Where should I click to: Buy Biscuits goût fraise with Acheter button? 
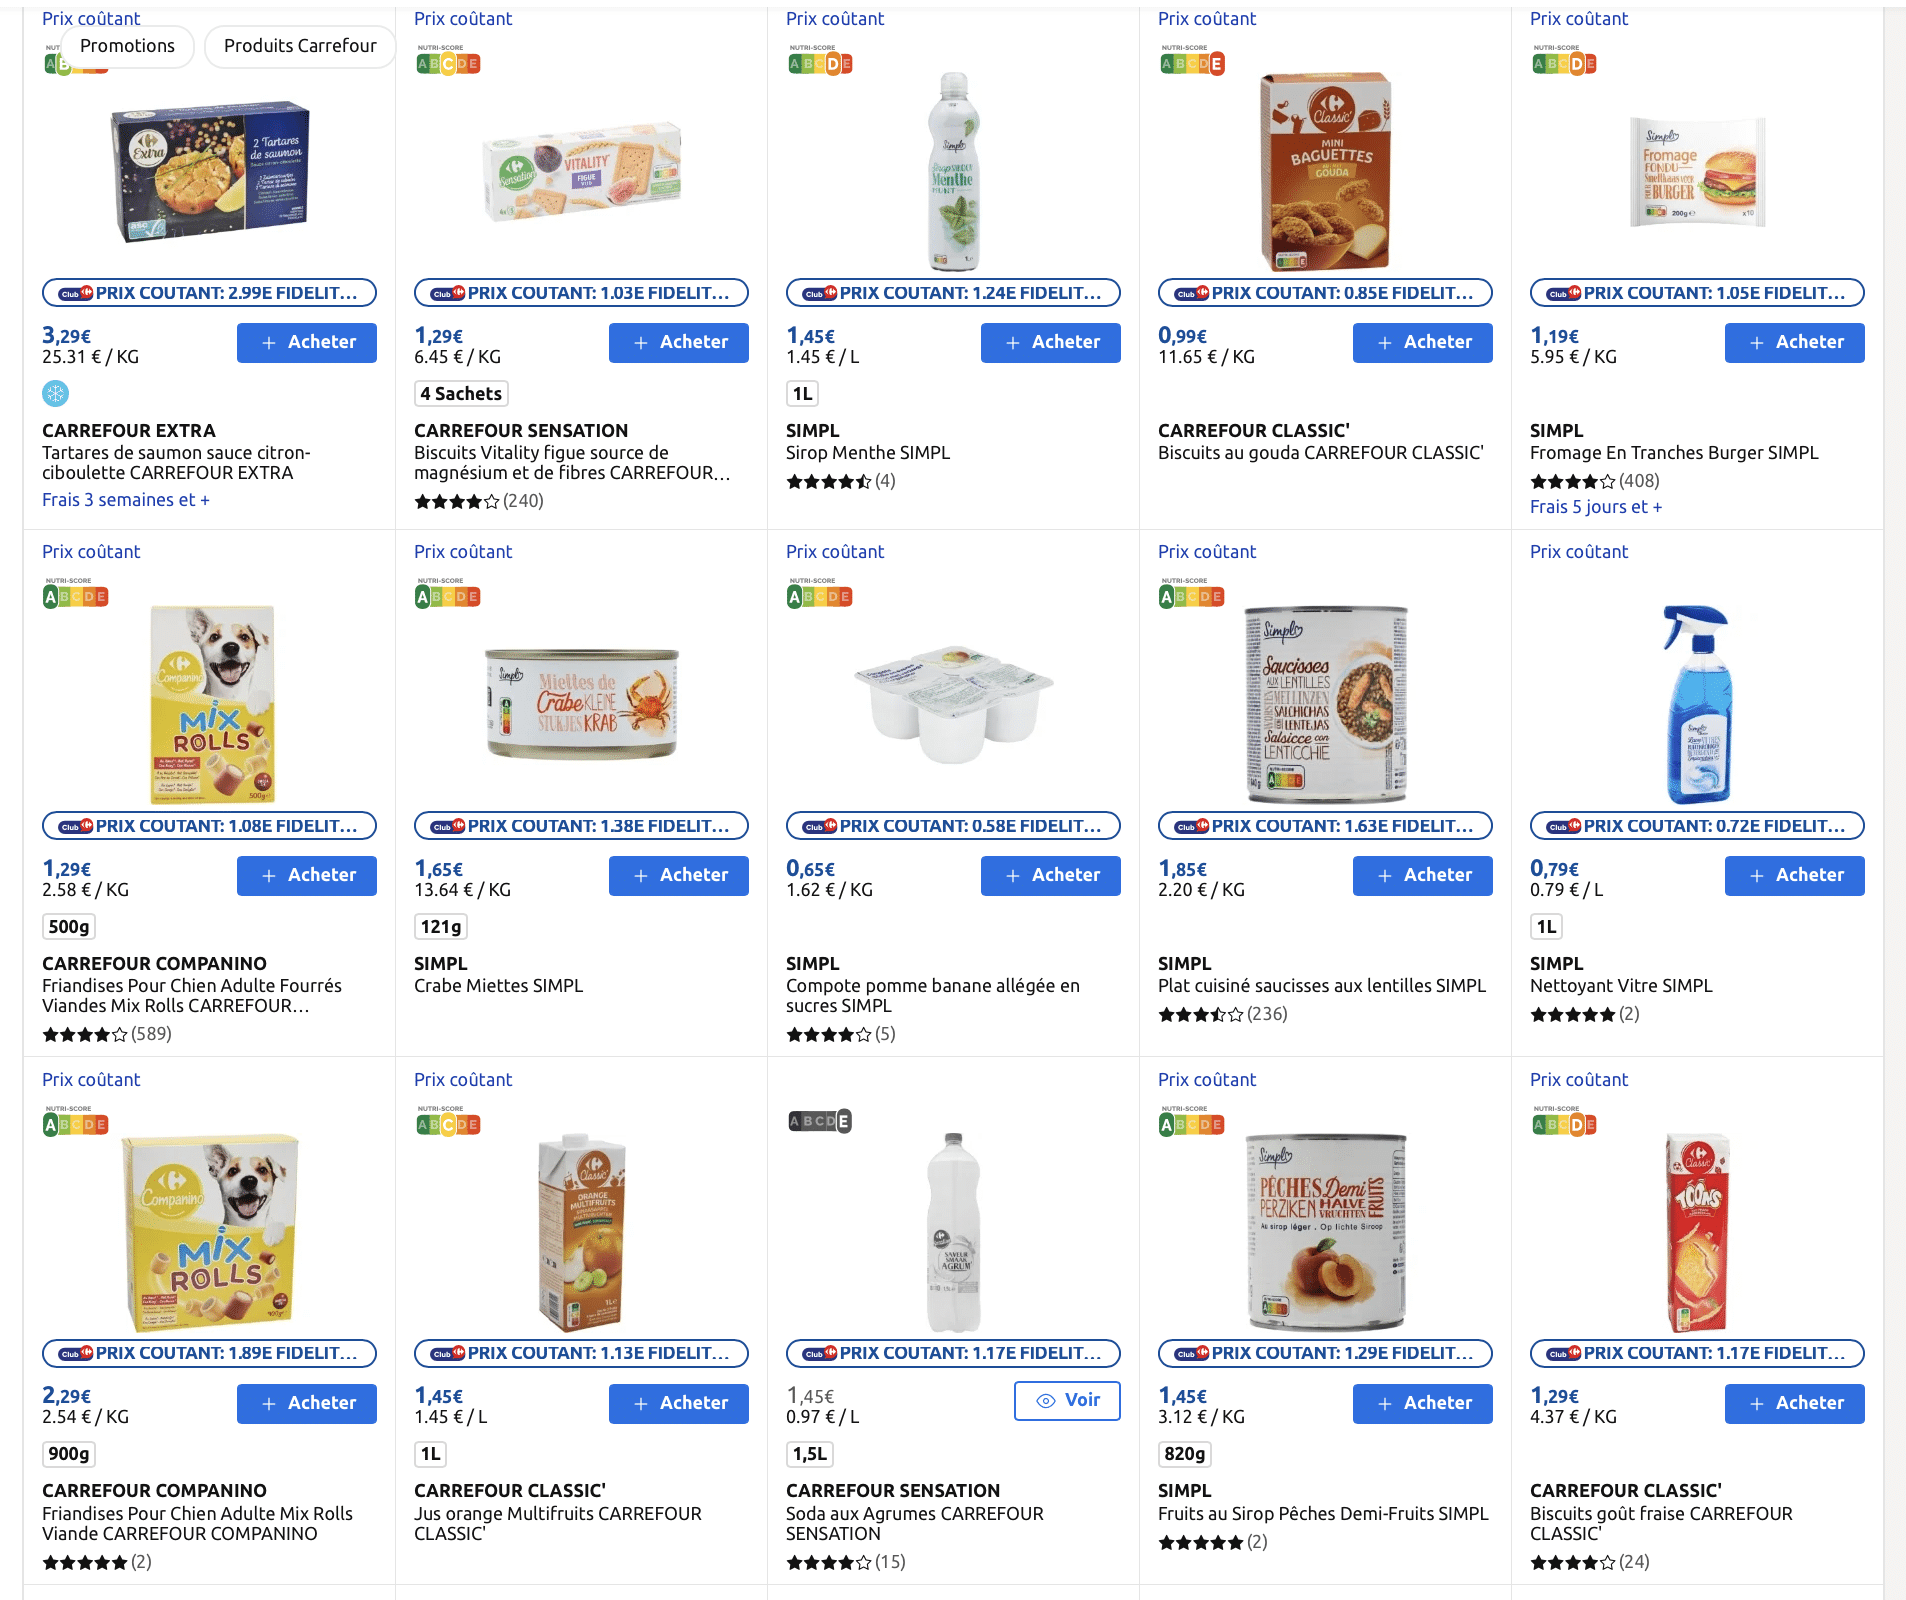(1794, 1403)
